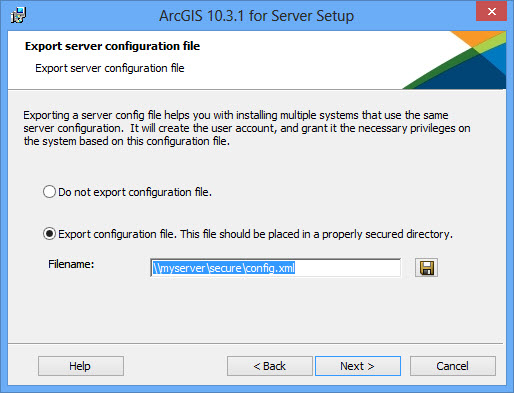Click the description paragraph about exporting config

tap(247, 128)
